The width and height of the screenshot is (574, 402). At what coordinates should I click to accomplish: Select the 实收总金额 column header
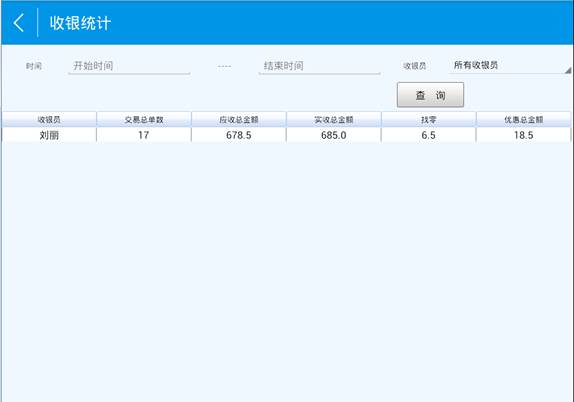point(333,119)
